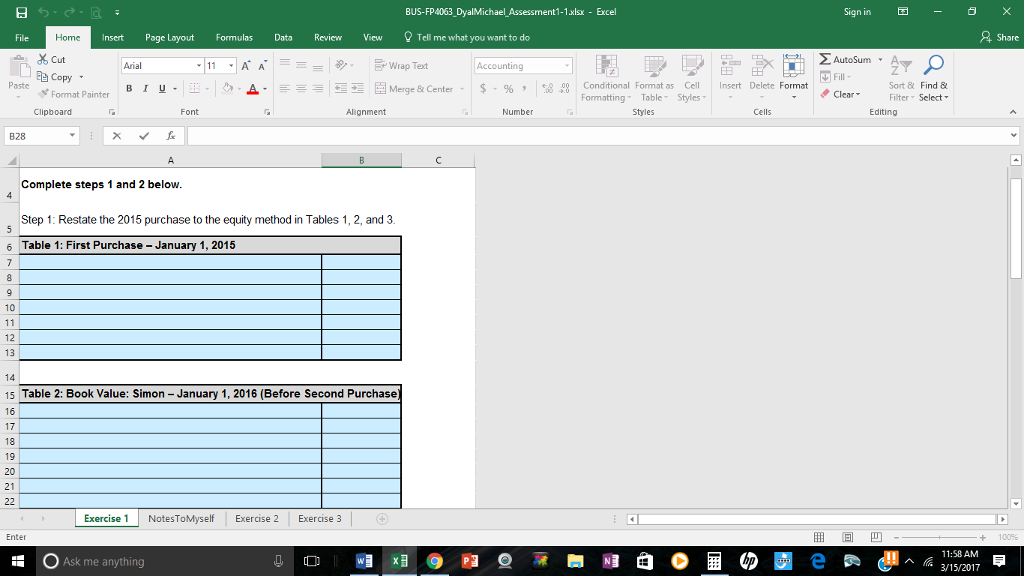
Task: Click the zoom slider in status bar
Action: pos(939,537)
